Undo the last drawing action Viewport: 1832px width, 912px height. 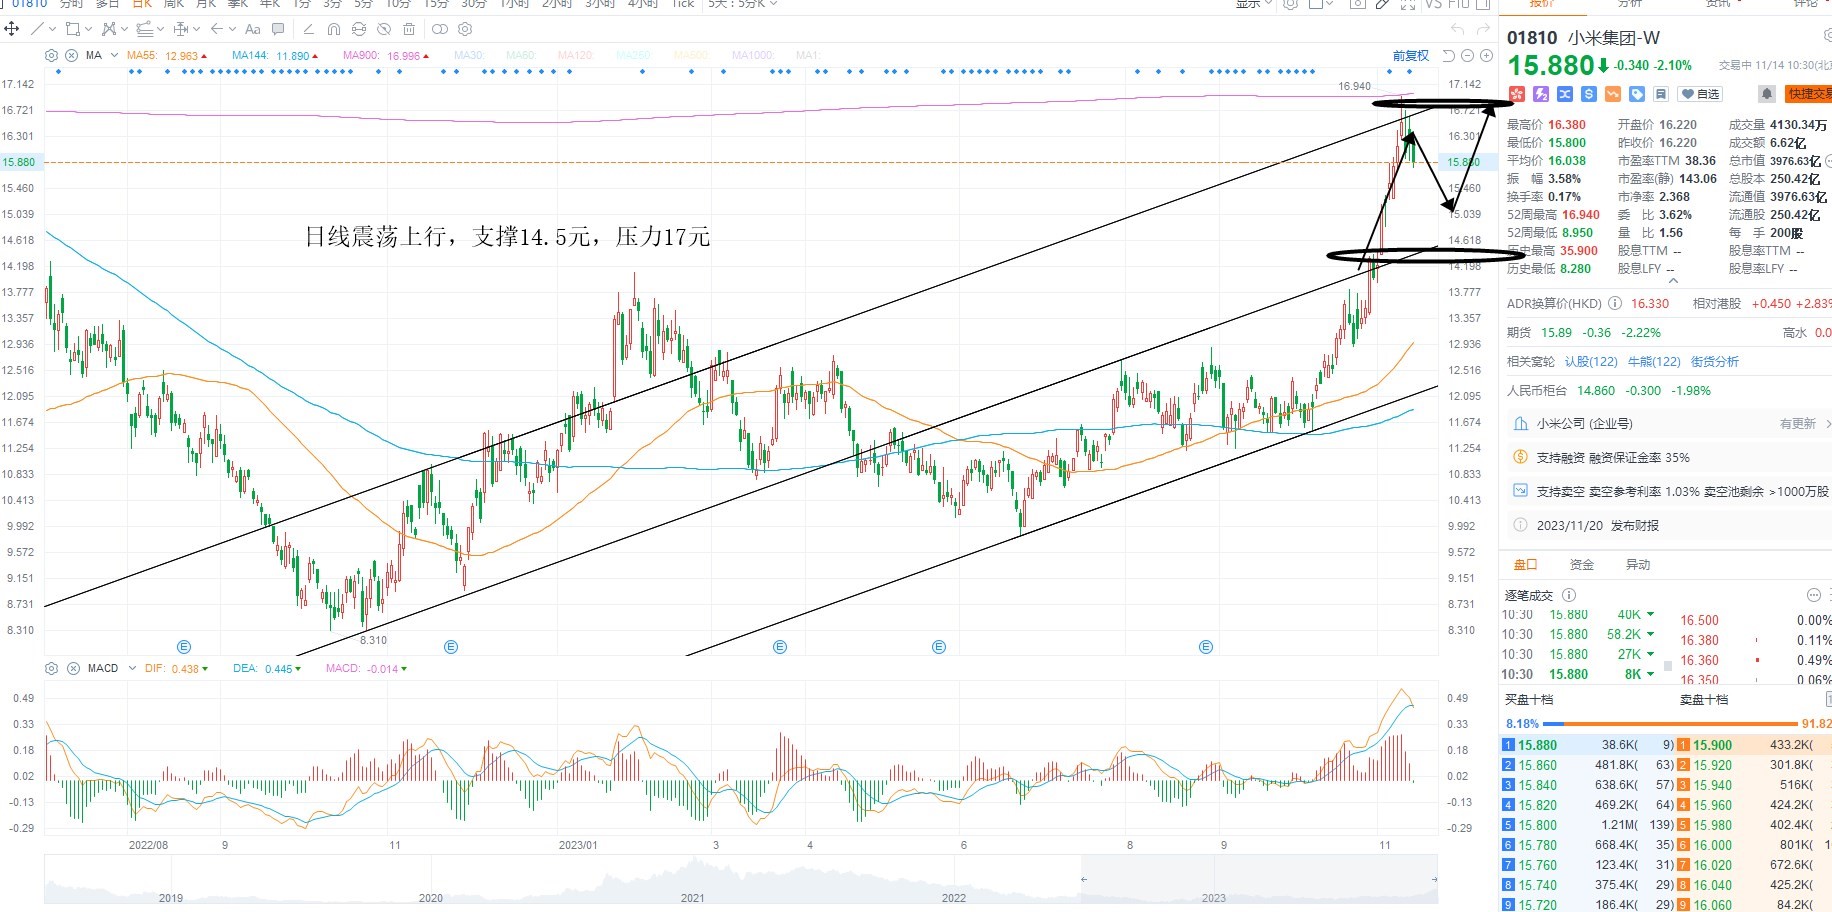tap(1457, 29)
